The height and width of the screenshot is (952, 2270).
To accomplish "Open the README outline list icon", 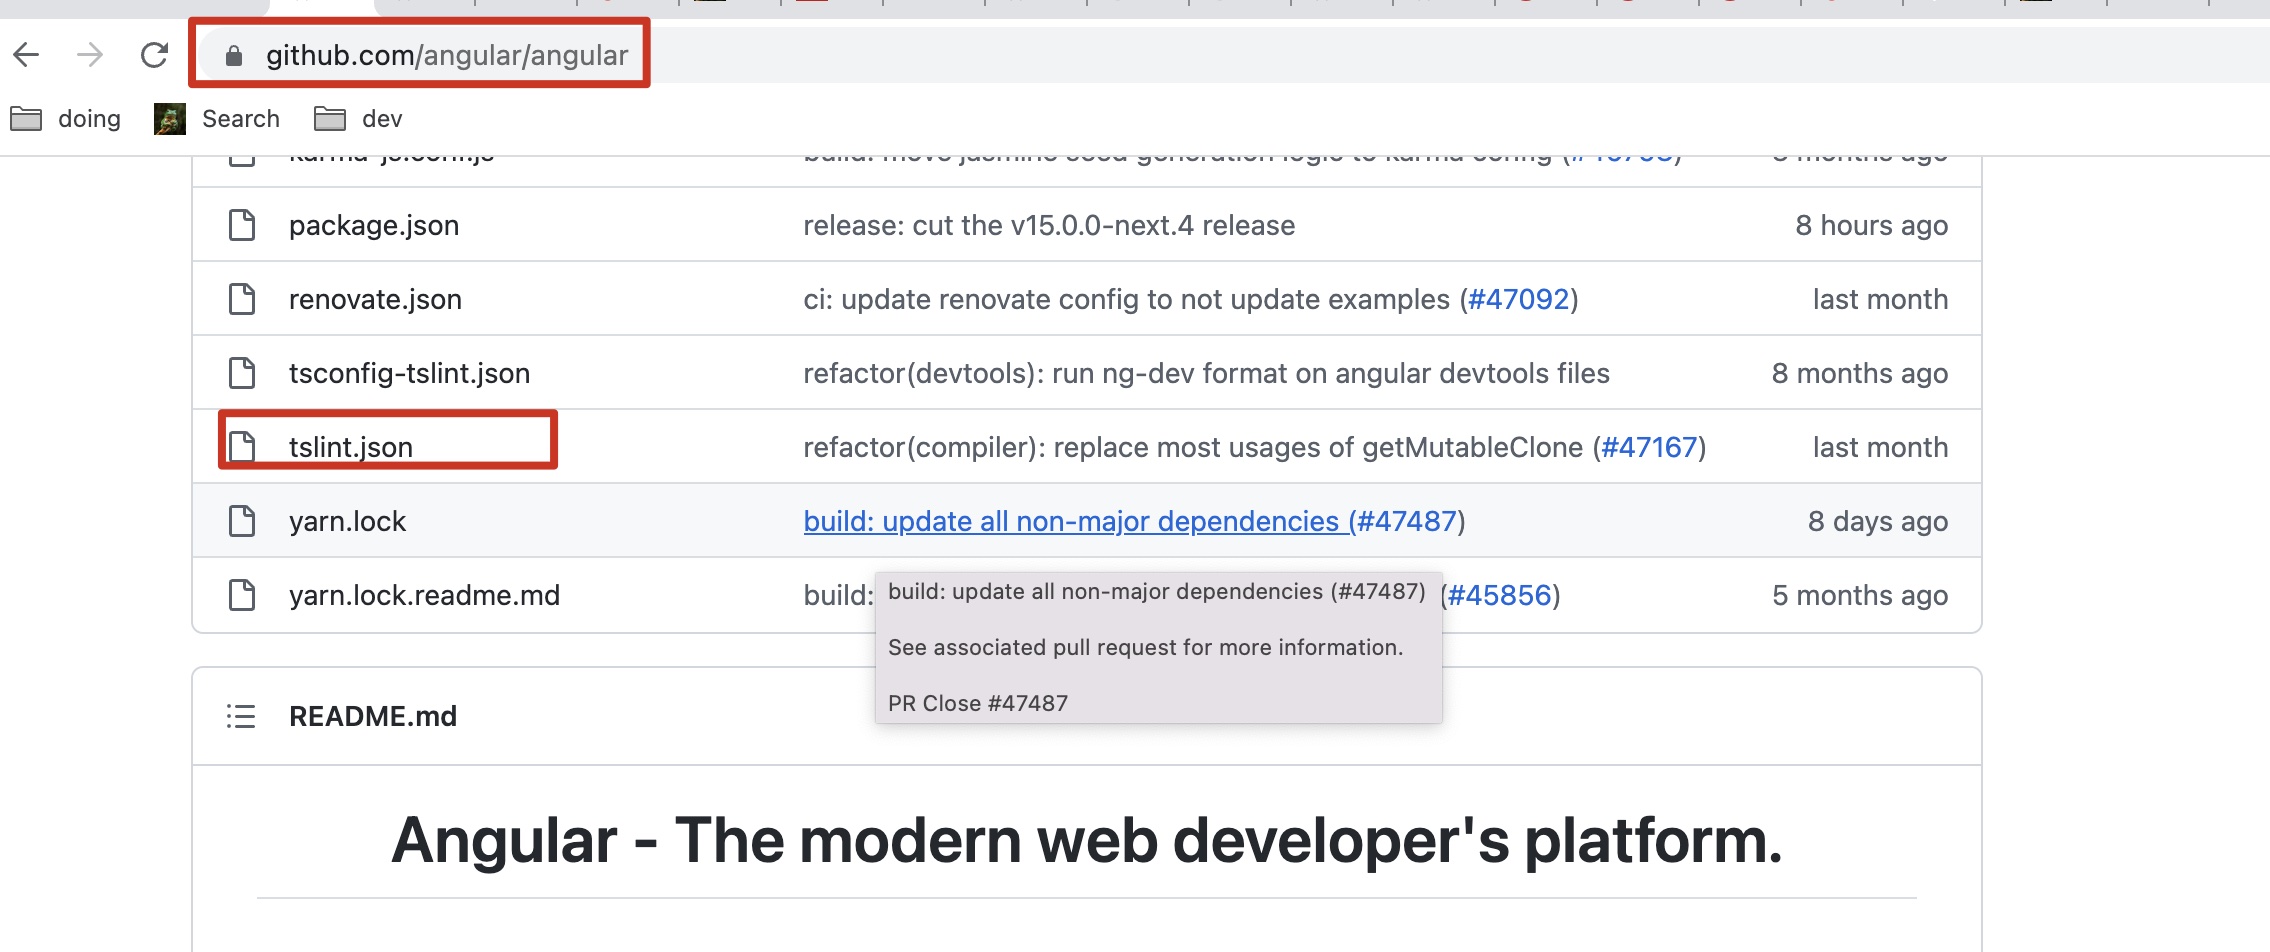I will tap(241, 716).
